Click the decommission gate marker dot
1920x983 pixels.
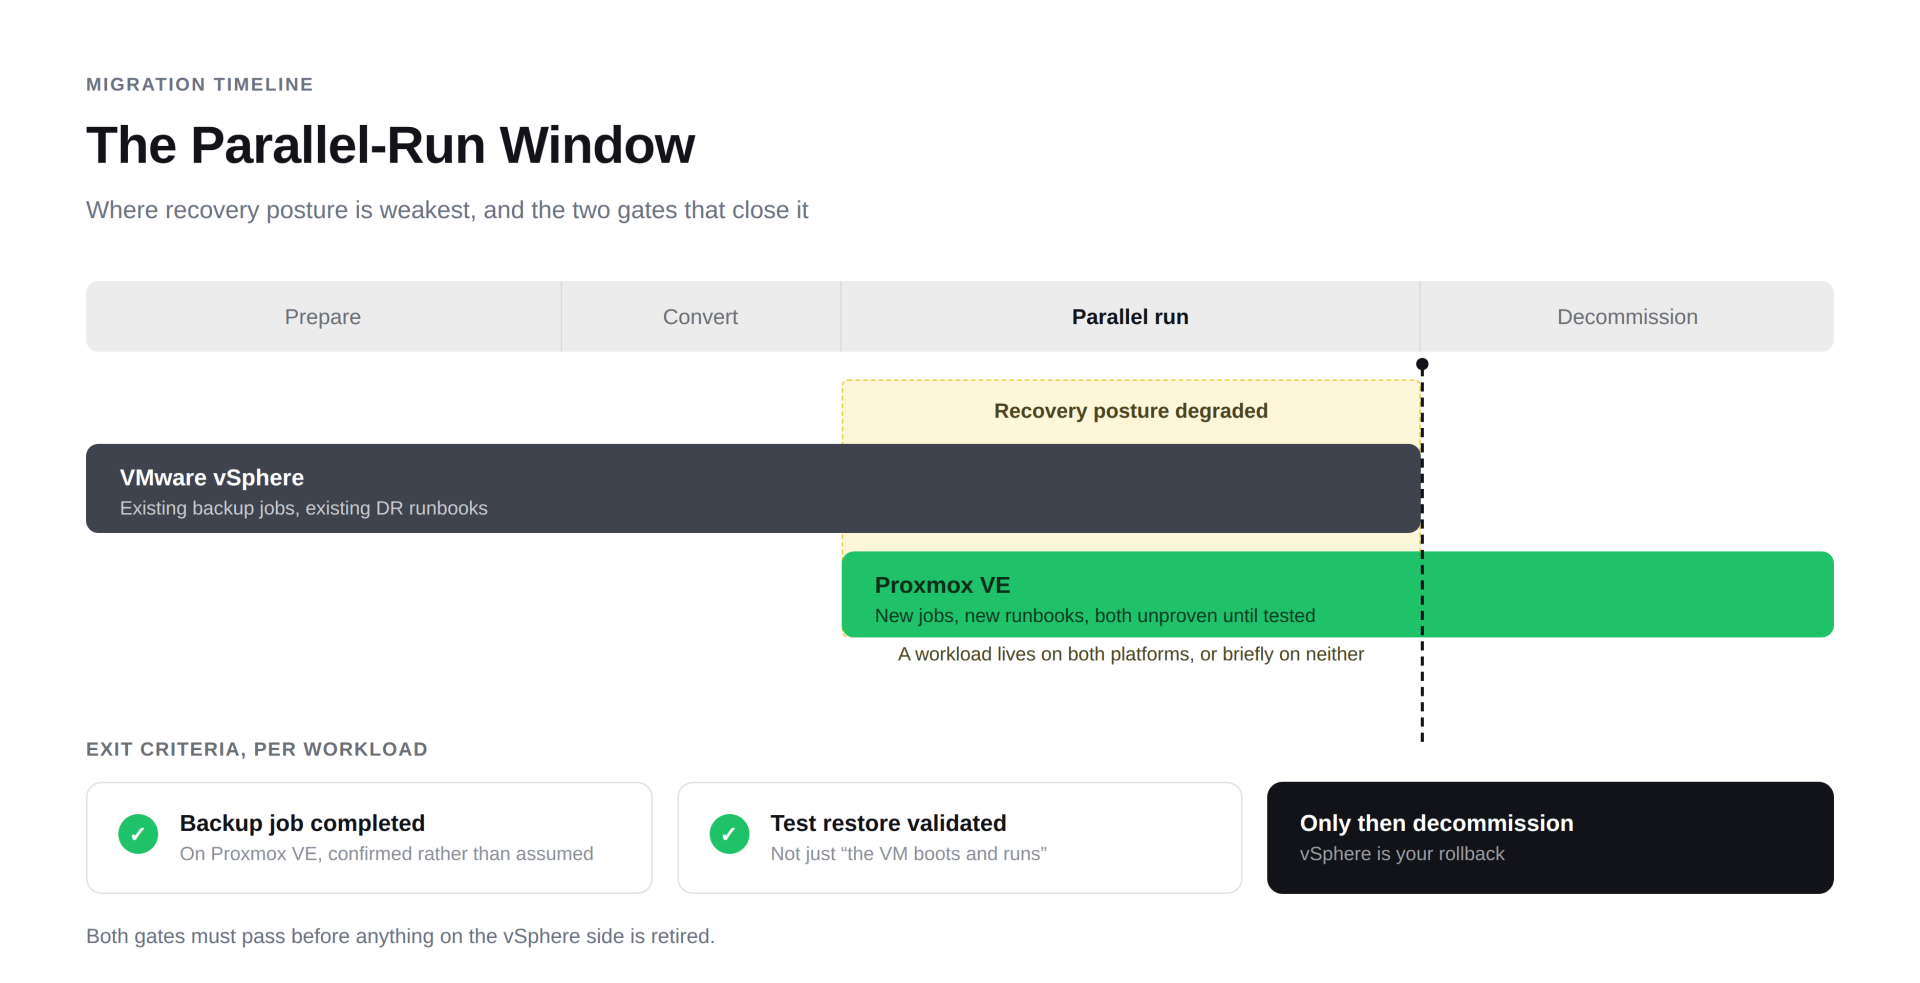coord(1422,365)
